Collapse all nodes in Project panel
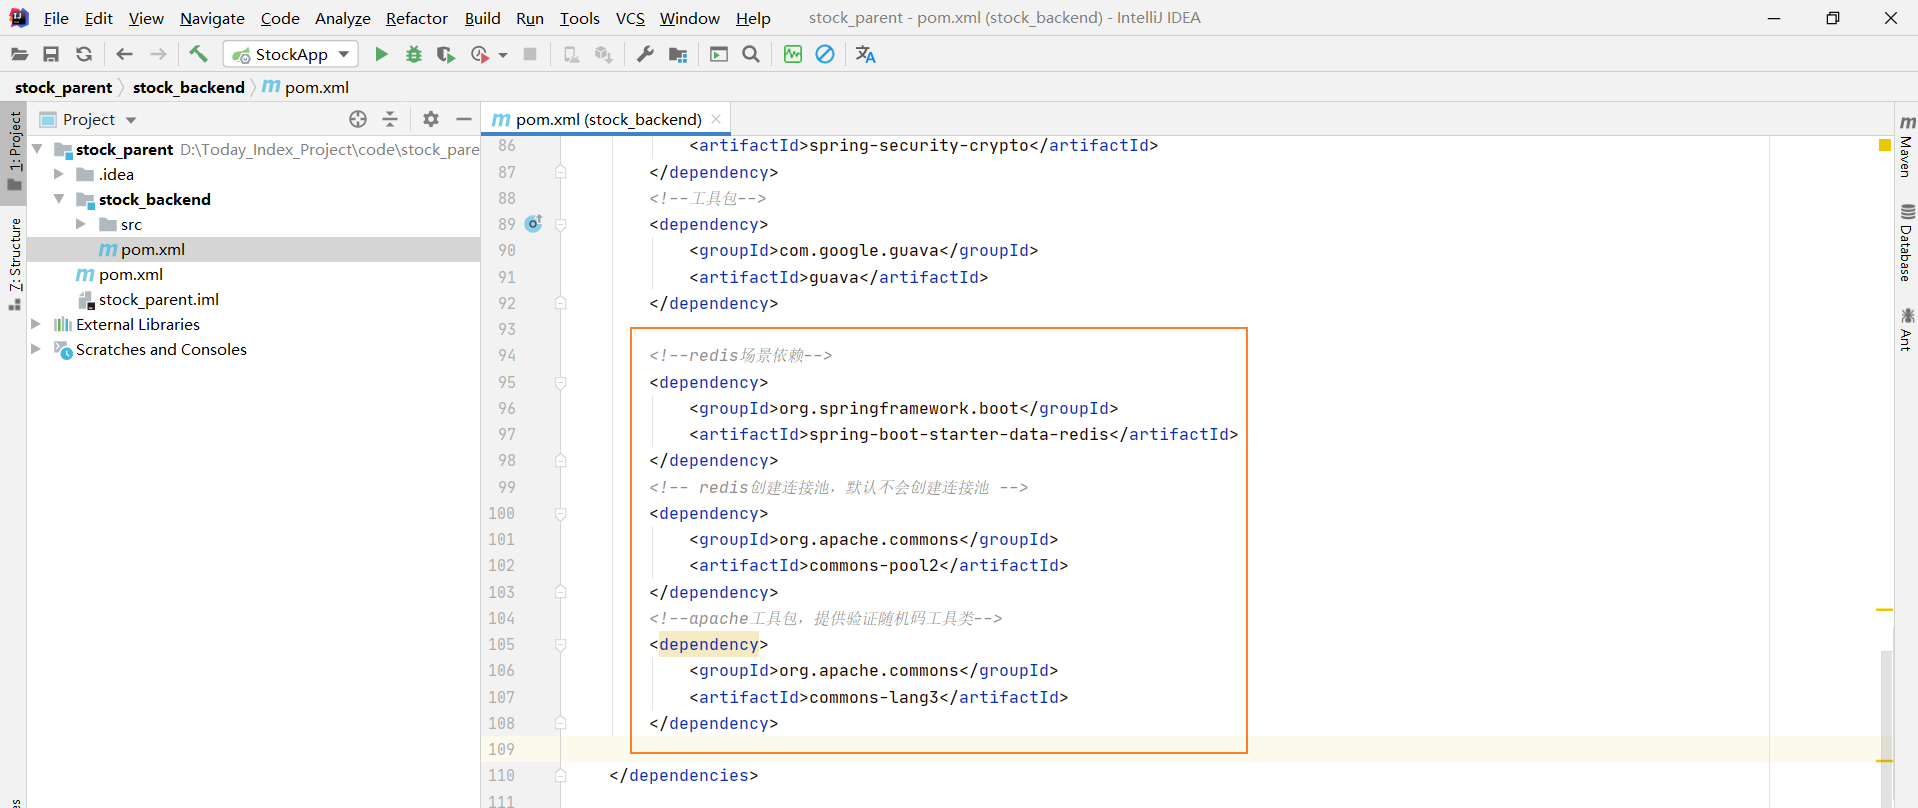 coord(390,119)
